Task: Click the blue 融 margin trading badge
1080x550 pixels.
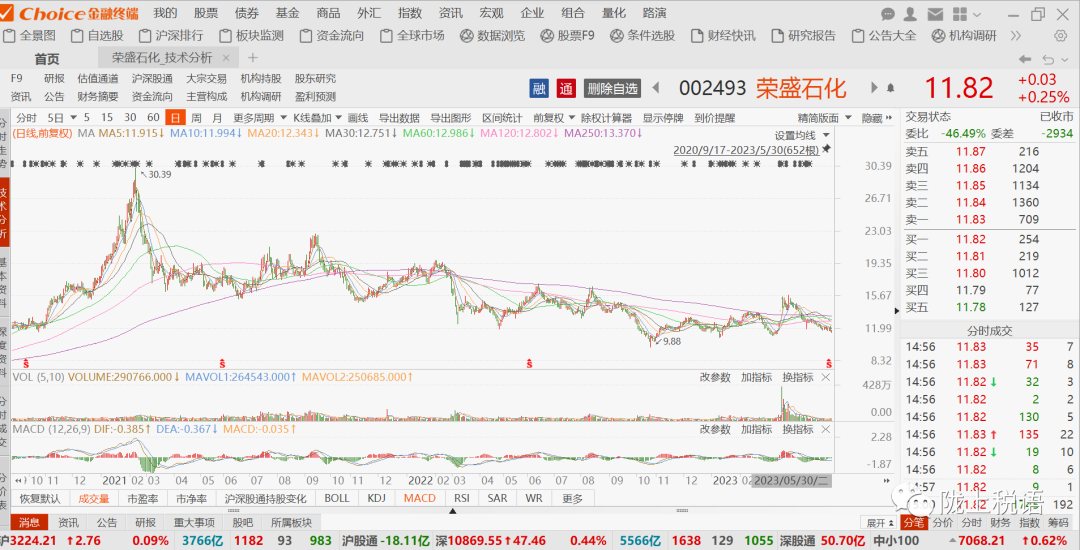Action: click(x=539, y=88)
